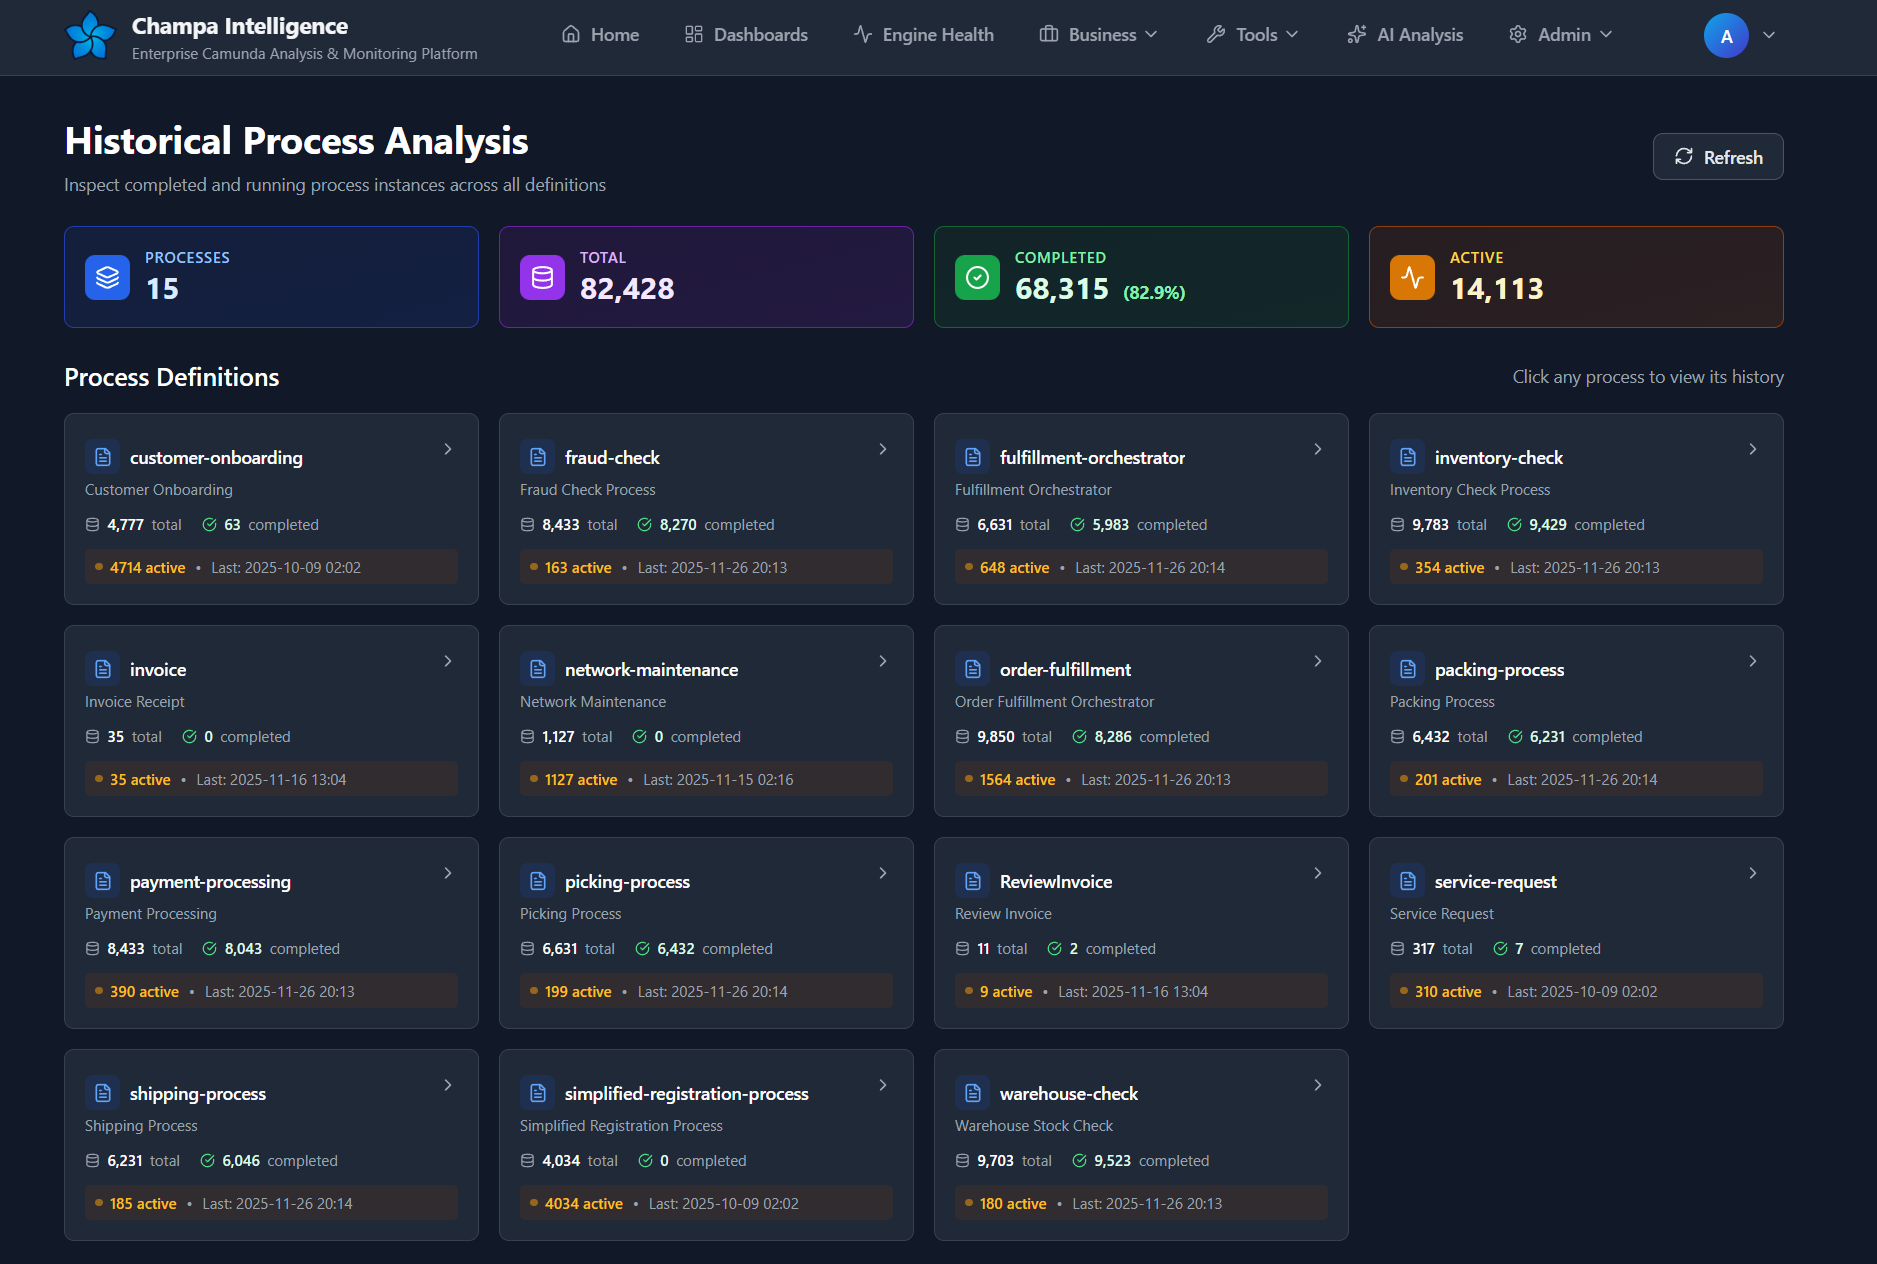Image resolution: width=1877 pixels, height=1264 pixels.
Task: Open the Admin dropdown menu
Action: 1561,35
